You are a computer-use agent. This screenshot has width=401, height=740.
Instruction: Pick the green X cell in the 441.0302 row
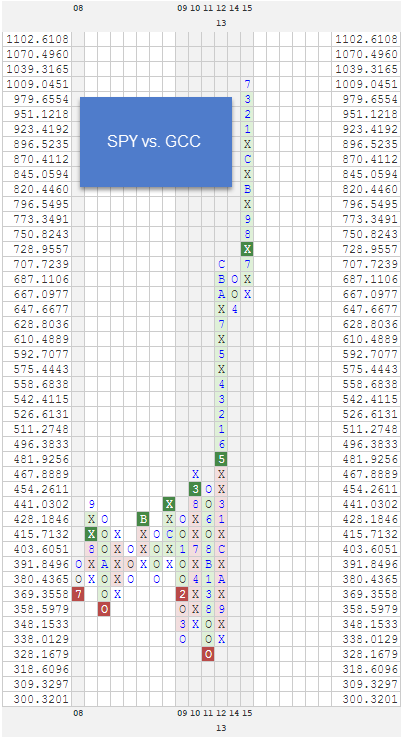pos(169,504)
